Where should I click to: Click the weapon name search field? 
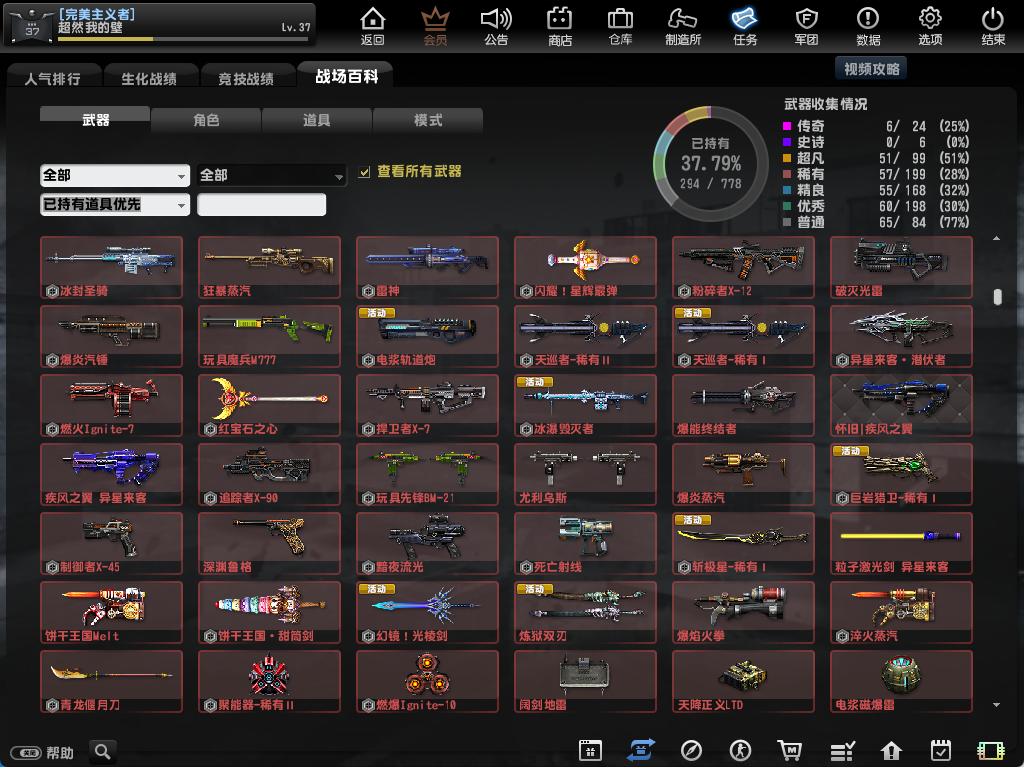click(262, 205)
